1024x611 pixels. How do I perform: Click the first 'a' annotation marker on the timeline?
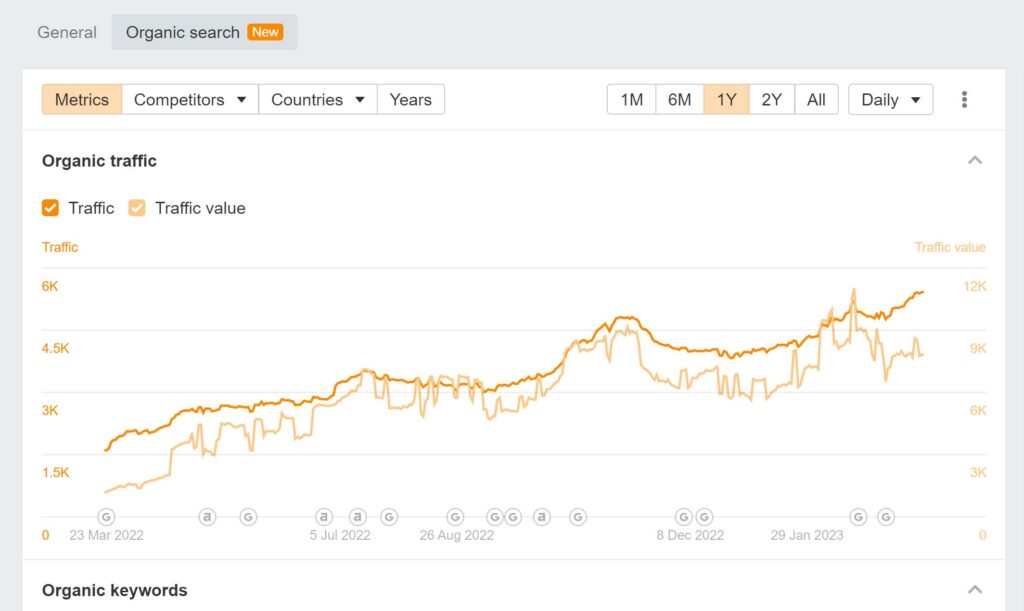point(207,517)
